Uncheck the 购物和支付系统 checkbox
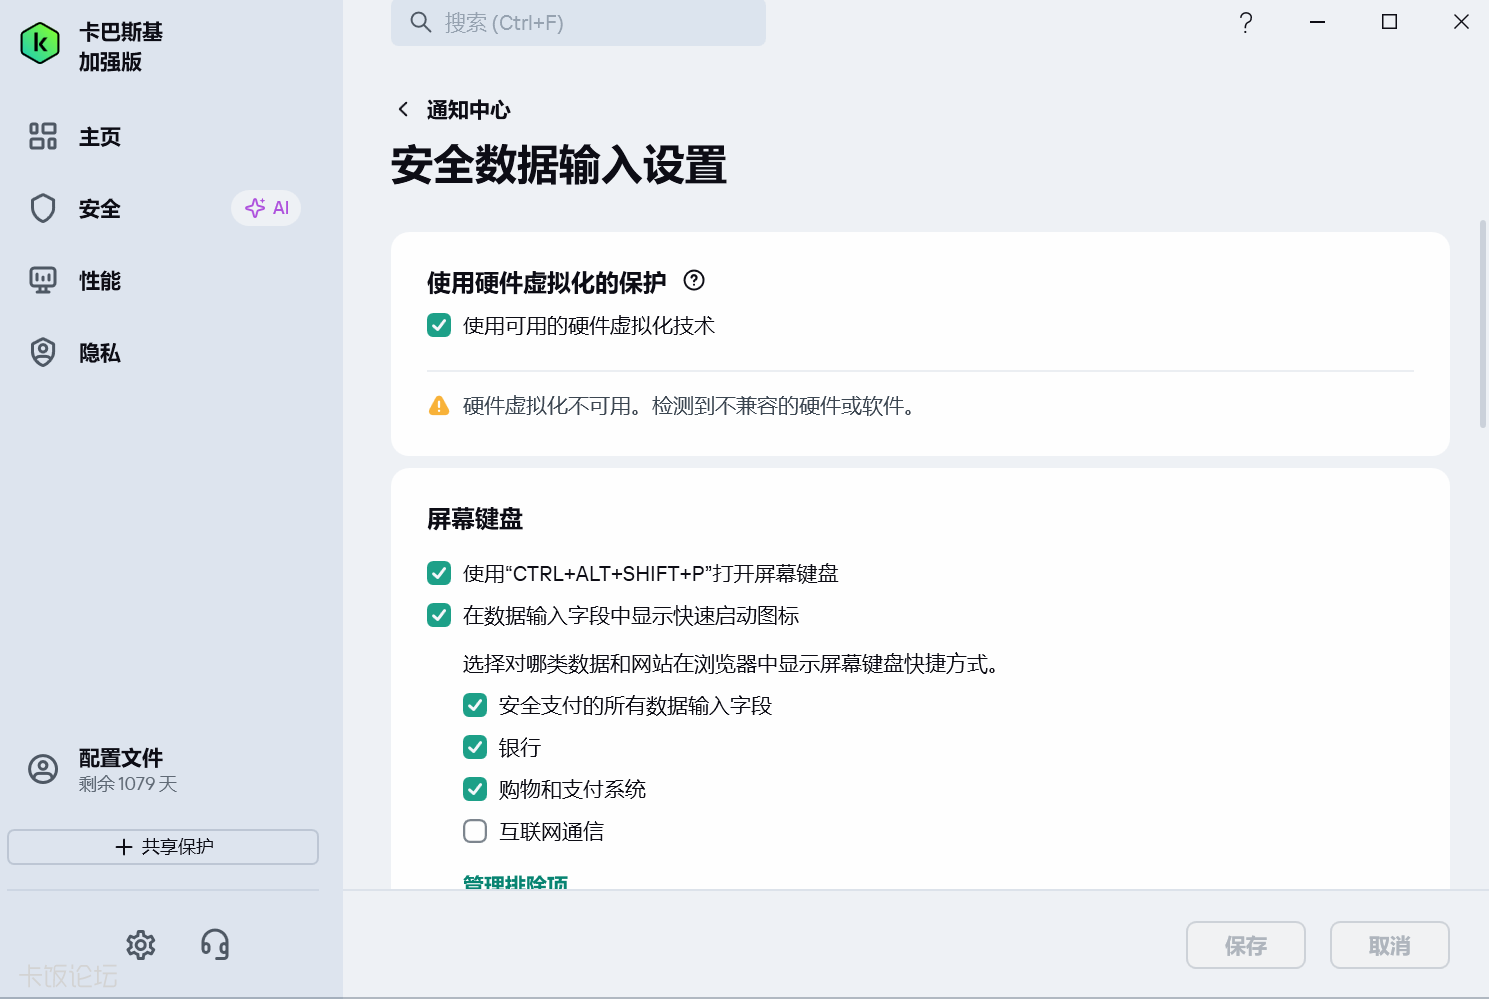The width and height of the screenshot is (1489, 999). [x=475, y=789]
